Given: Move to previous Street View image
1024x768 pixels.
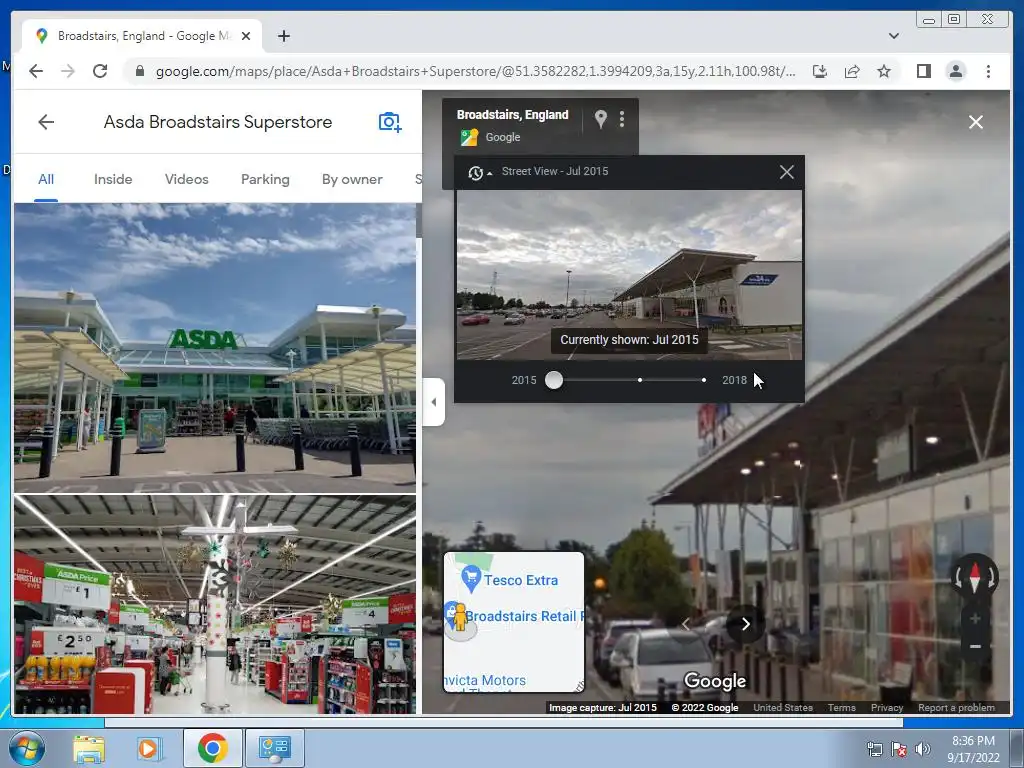Looking at the screenshot, I should 686,624.
